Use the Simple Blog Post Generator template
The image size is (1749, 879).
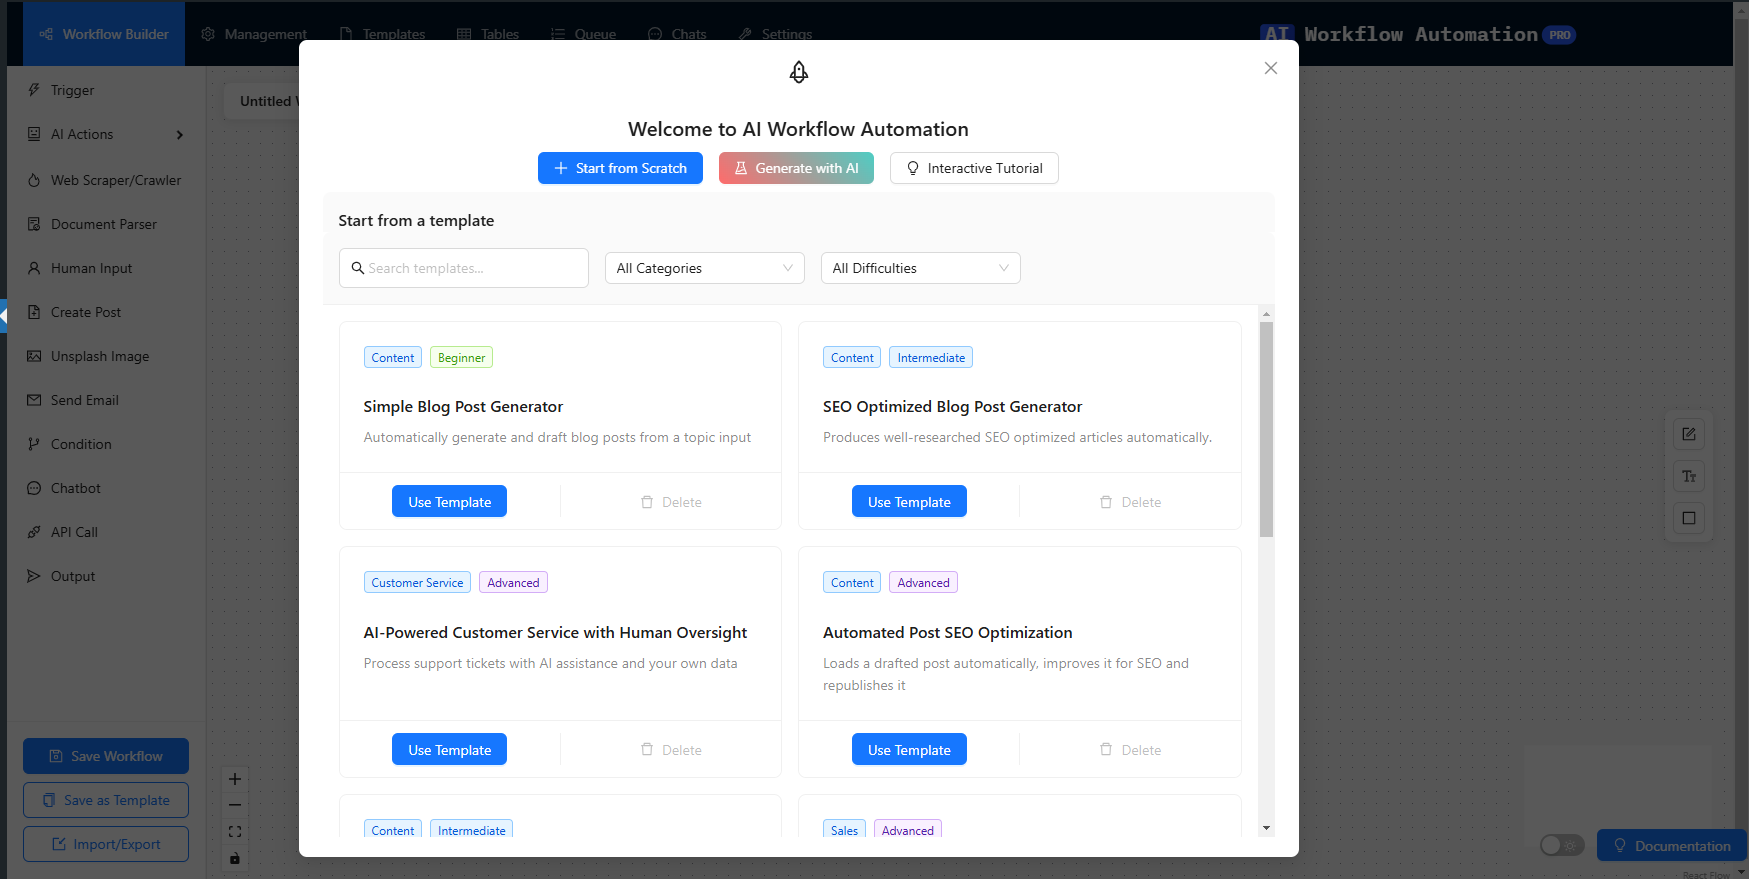point(449,501)
